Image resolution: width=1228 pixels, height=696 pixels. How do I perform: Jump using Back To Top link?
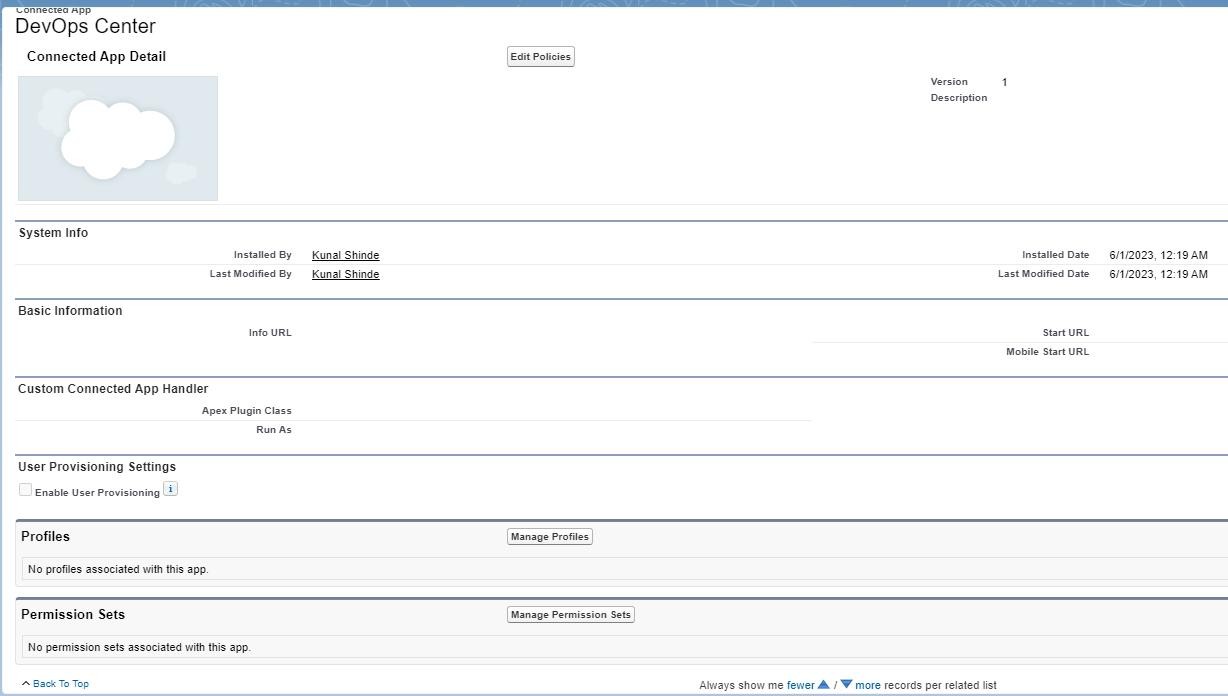pos(61,684)
